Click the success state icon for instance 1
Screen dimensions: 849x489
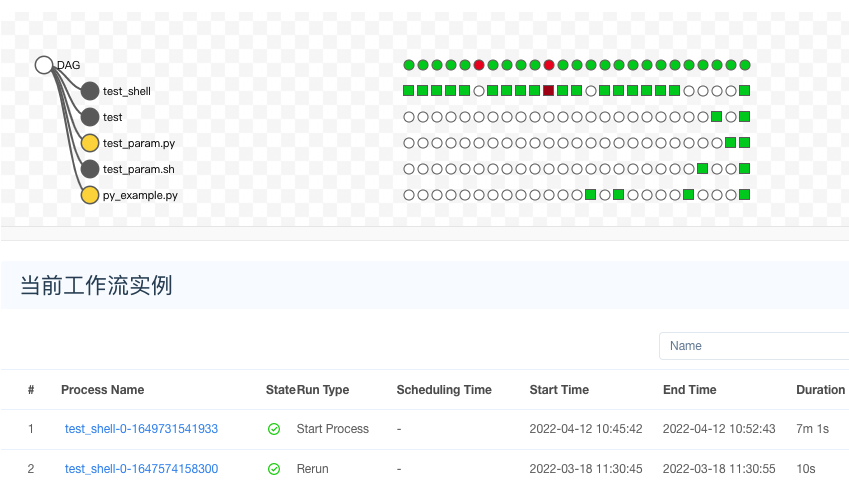[274, 429]
